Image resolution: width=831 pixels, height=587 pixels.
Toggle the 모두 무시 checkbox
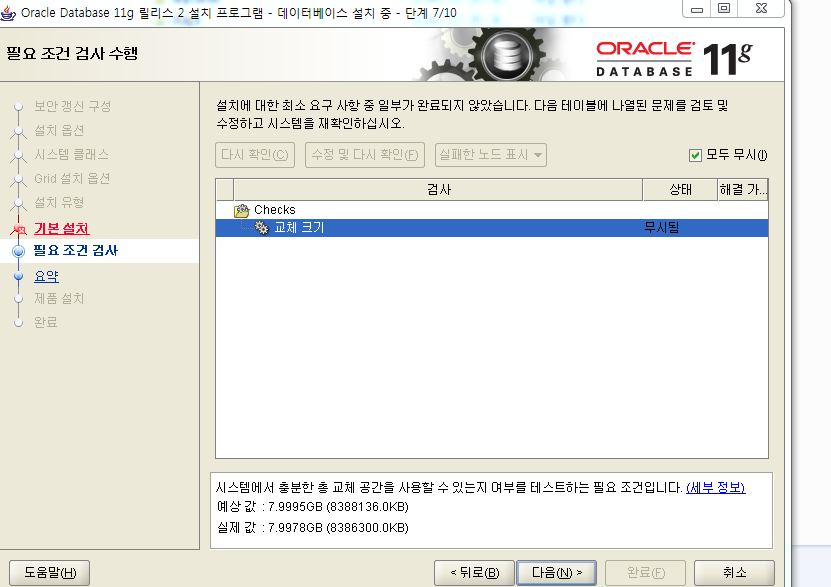point(695,155)
